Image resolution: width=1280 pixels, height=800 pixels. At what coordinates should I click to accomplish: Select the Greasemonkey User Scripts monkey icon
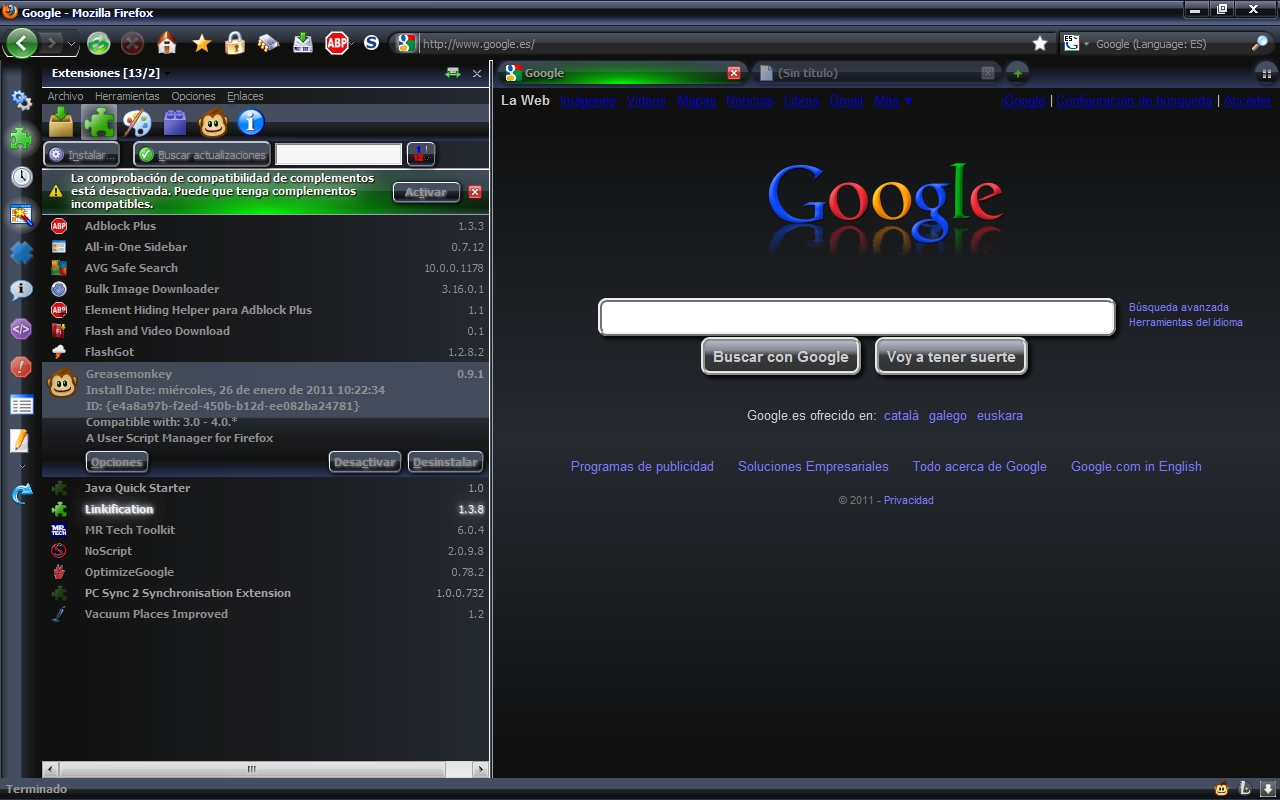click(x=213, y=122)
